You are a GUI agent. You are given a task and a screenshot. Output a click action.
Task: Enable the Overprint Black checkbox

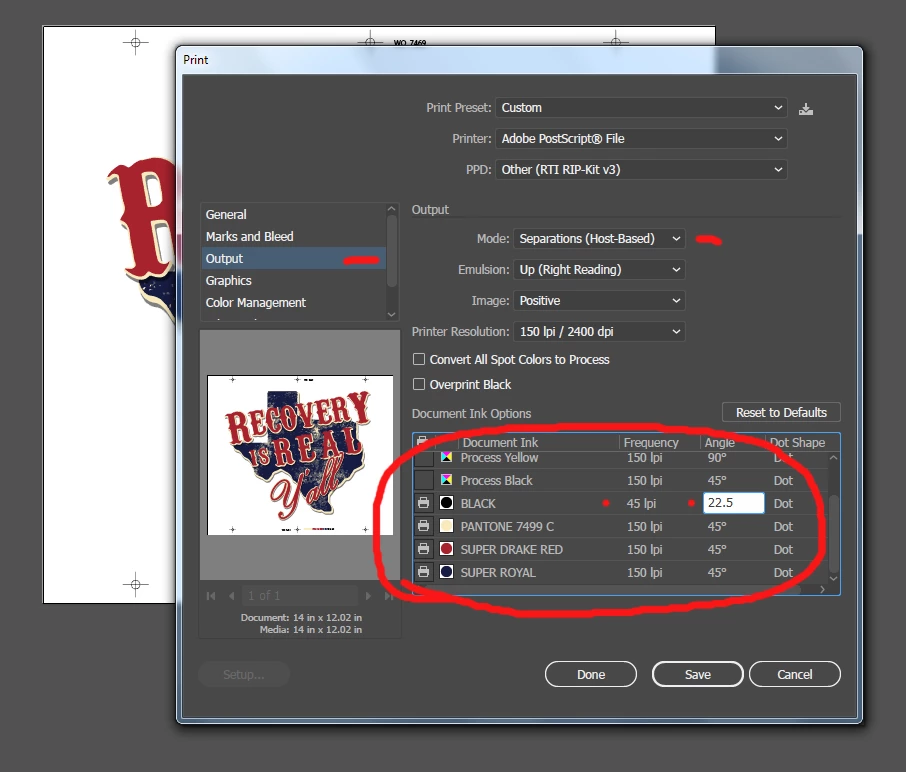click(419, 384)
